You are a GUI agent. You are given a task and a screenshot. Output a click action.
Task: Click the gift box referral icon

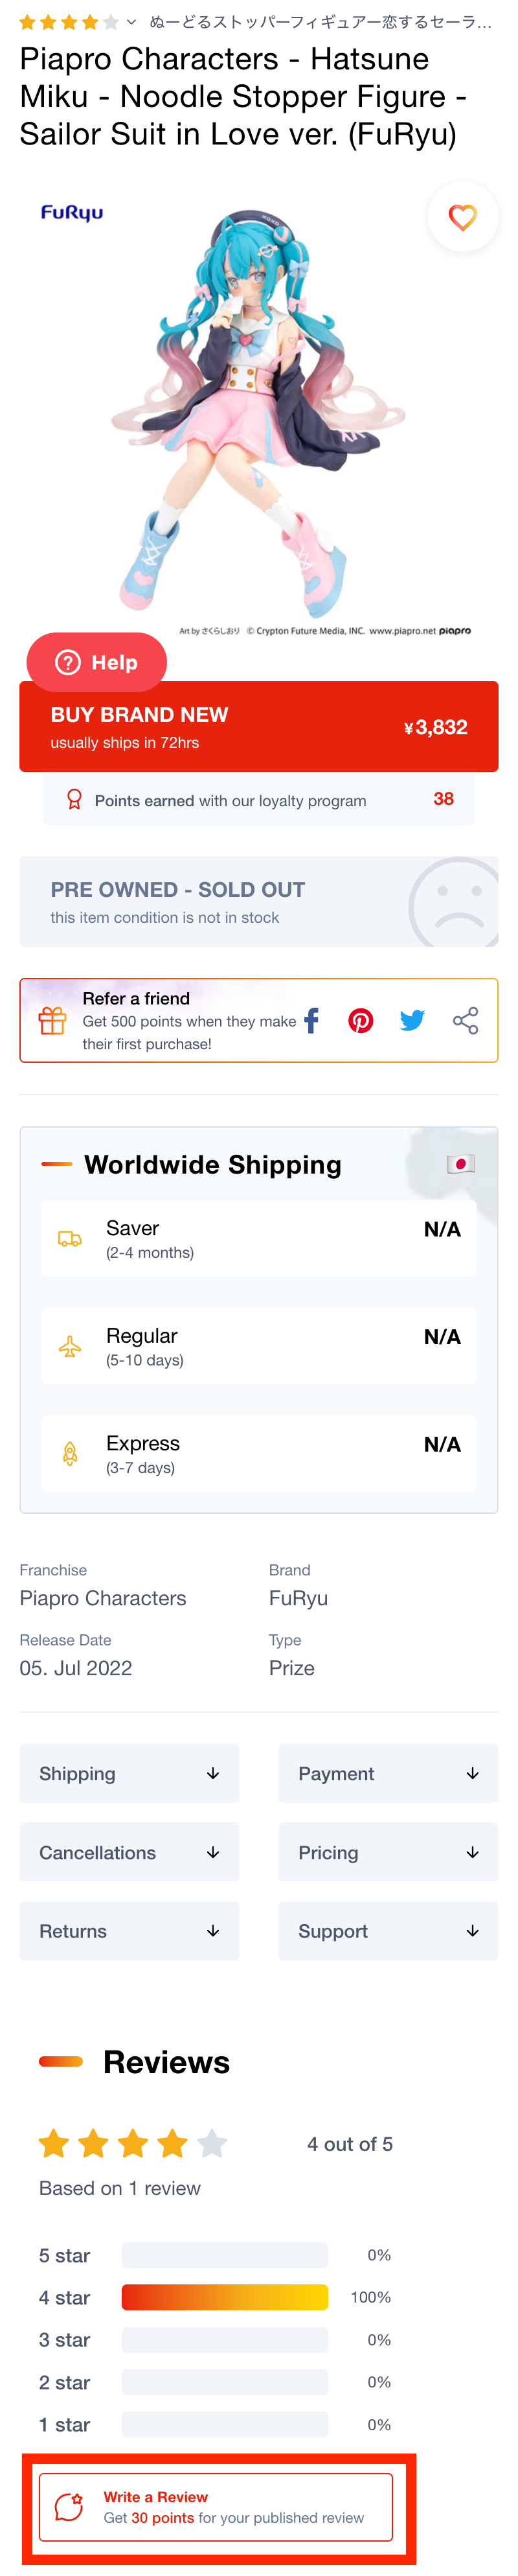coord(53,1020)
